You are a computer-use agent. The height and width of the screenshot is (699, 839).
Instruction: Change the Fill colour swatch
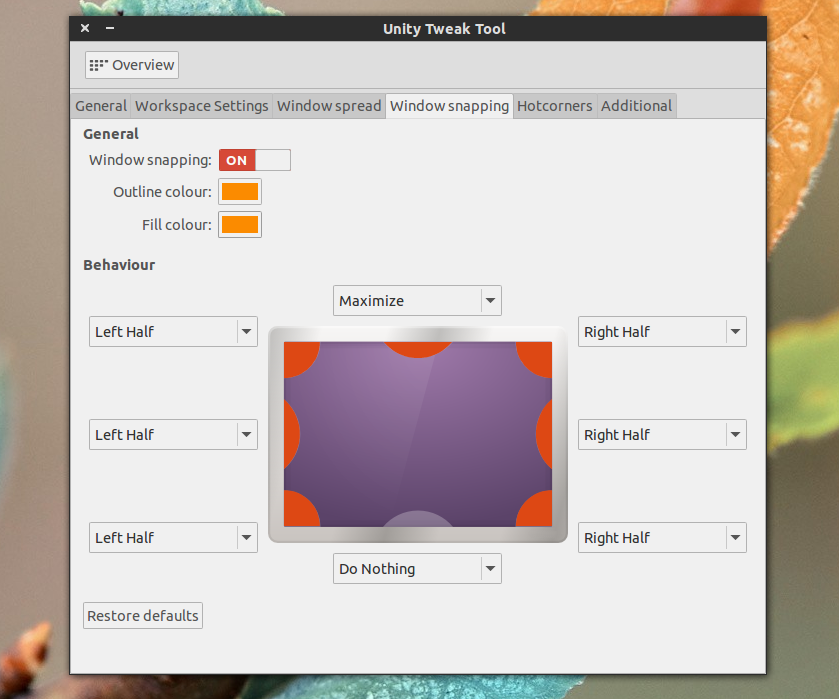click(x=239, y=224)
